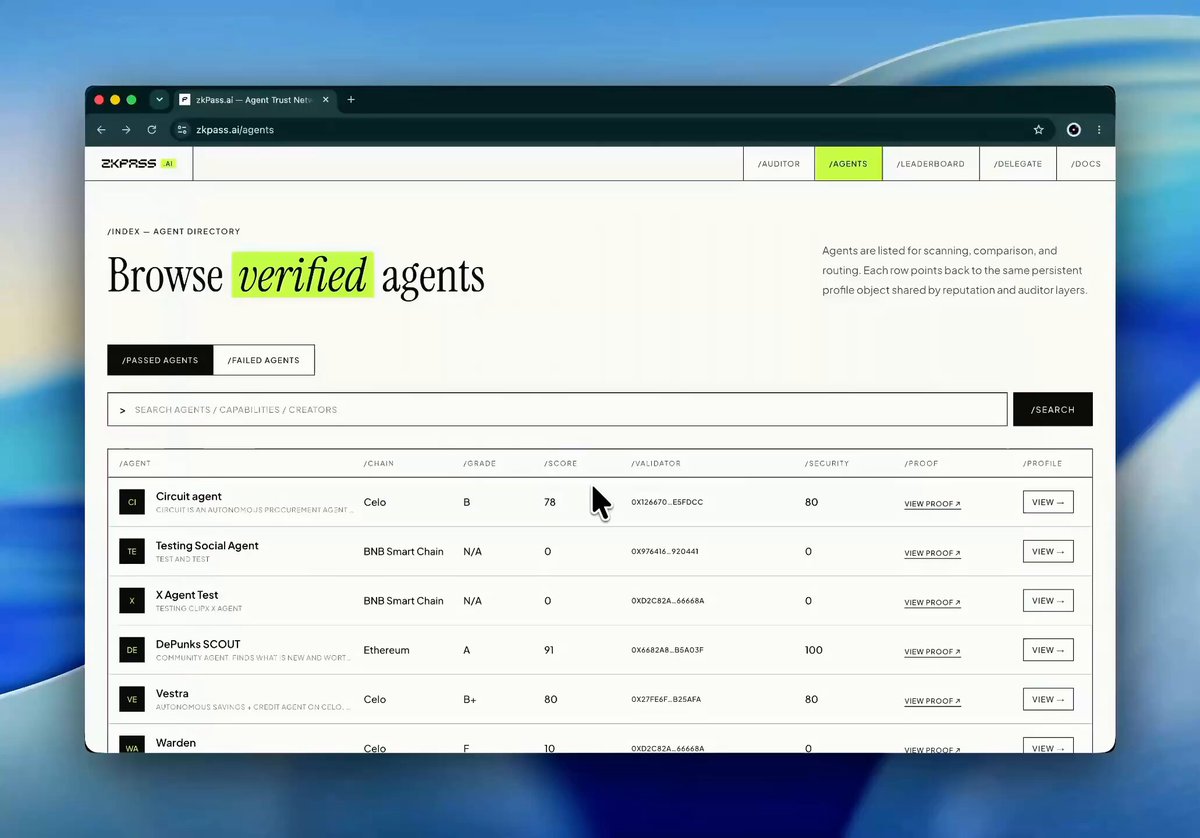View the DePunks SCOUT profile

(1048, 650)
